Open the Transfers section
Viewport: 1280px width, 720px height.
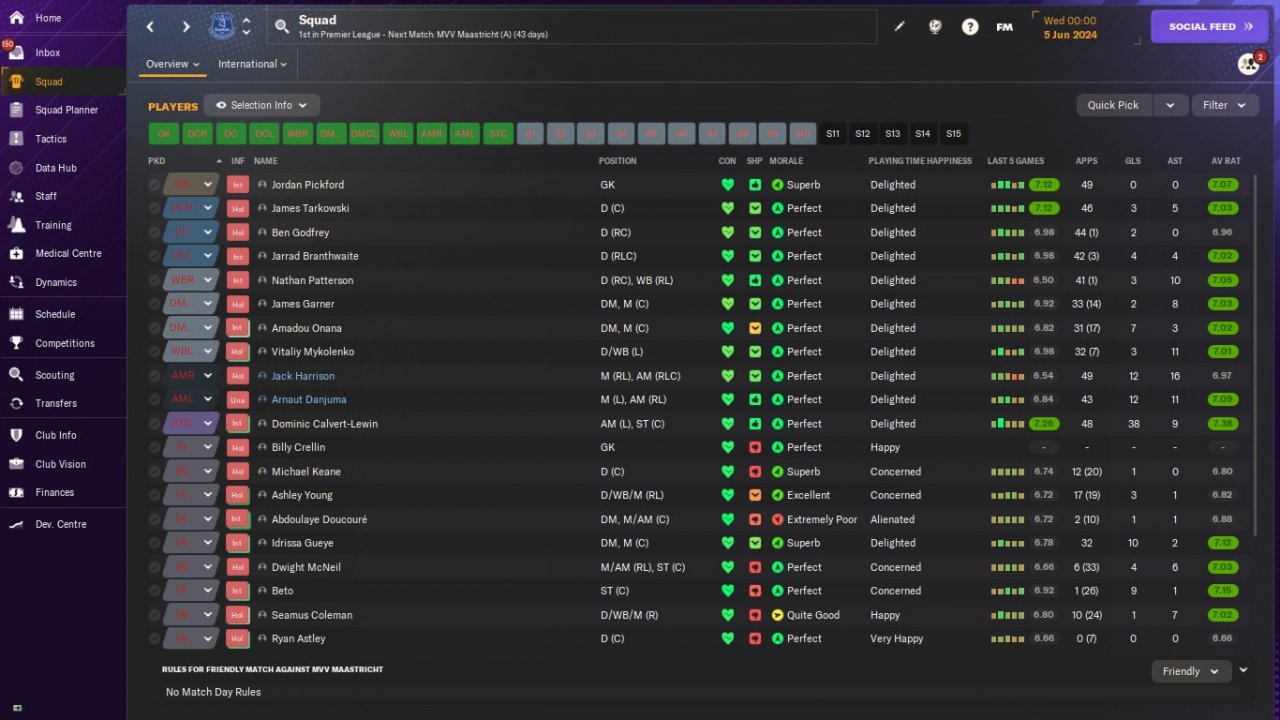[55, 403]
